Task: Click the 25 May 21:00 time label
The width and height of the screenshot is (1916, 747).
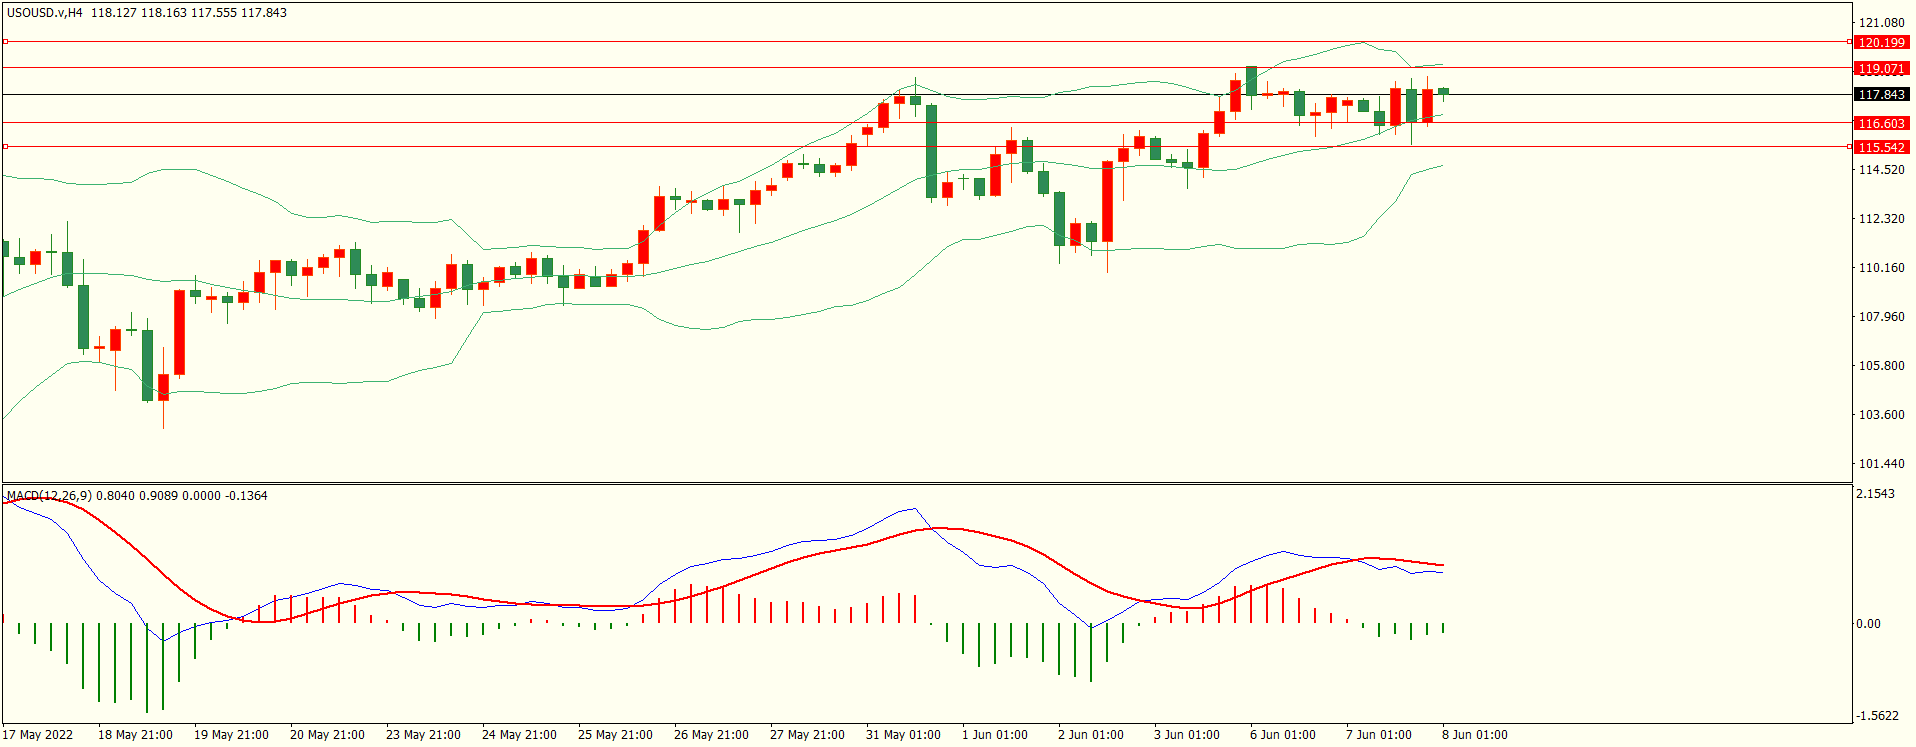Action: click(615, 735)
